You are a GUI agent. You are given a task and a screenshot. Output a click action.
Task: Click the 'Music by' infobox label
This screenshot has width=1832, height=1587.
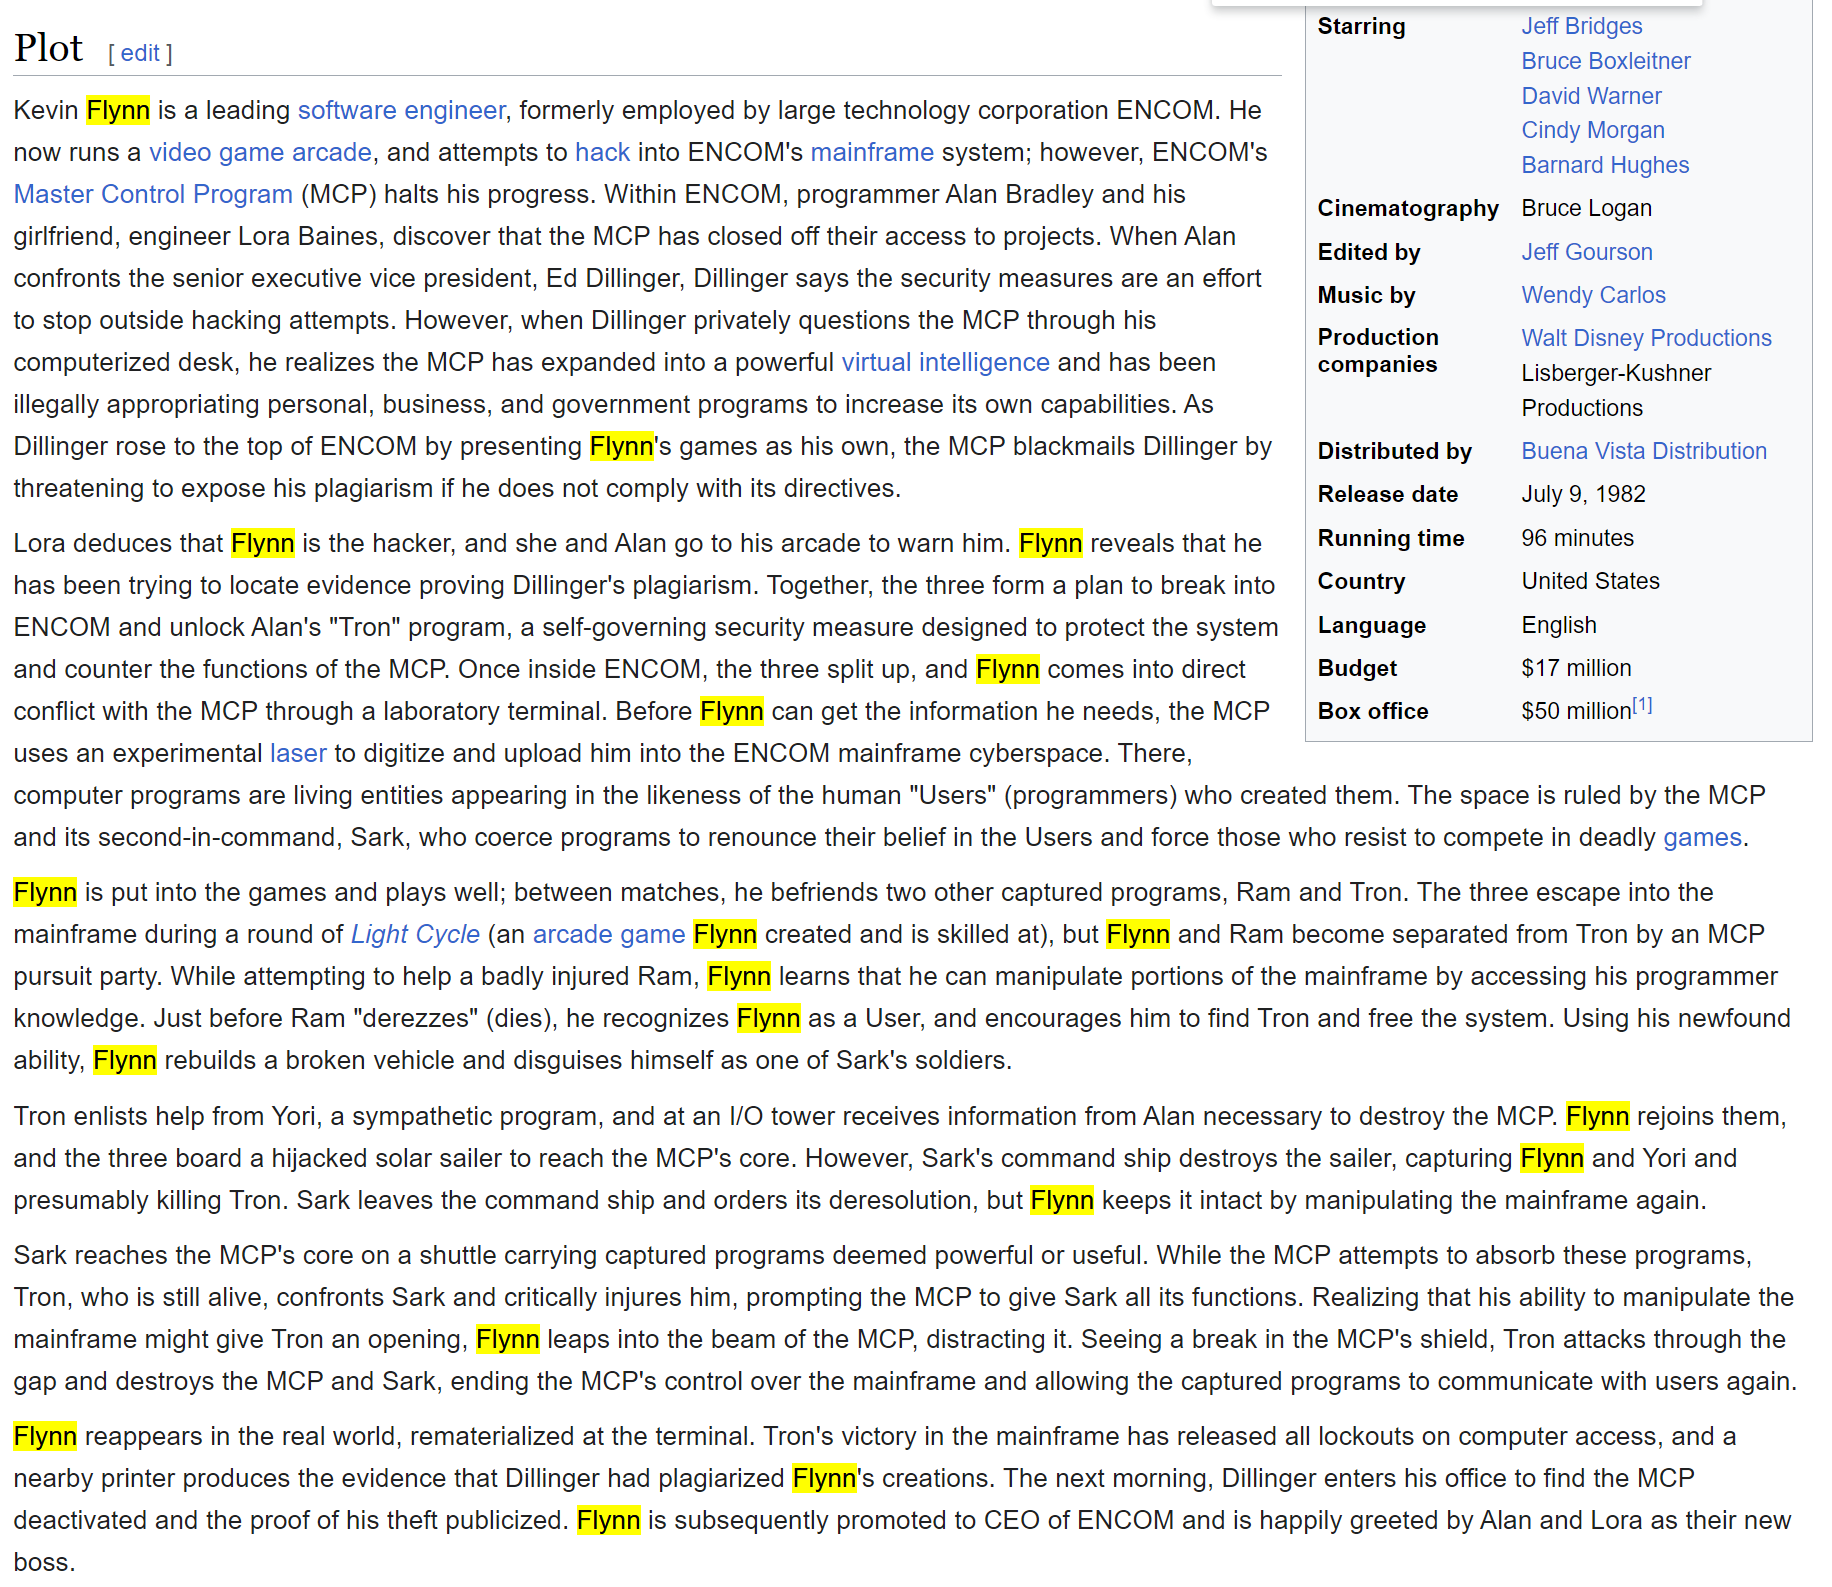pyautogui.click(x=1366, y=295)
